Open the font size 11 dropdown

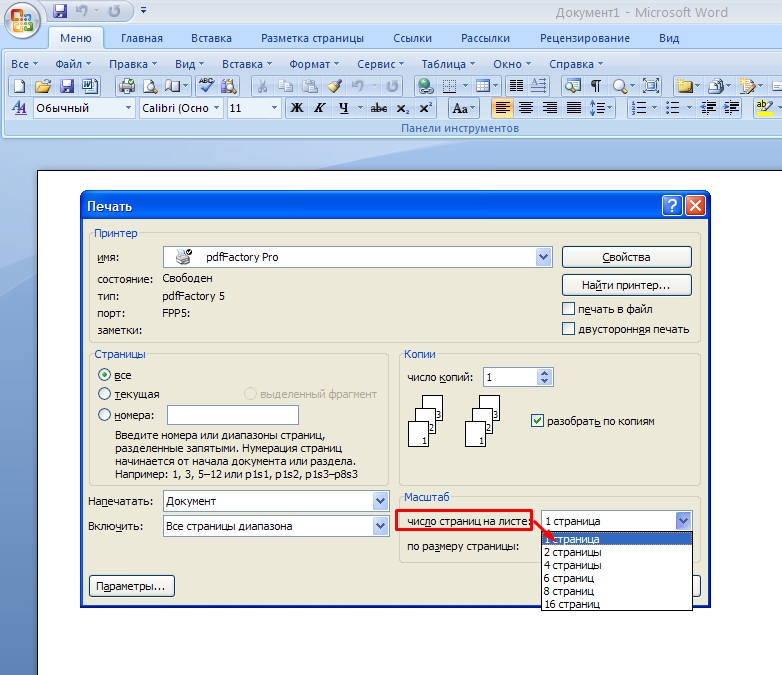(x=274, y=108)
